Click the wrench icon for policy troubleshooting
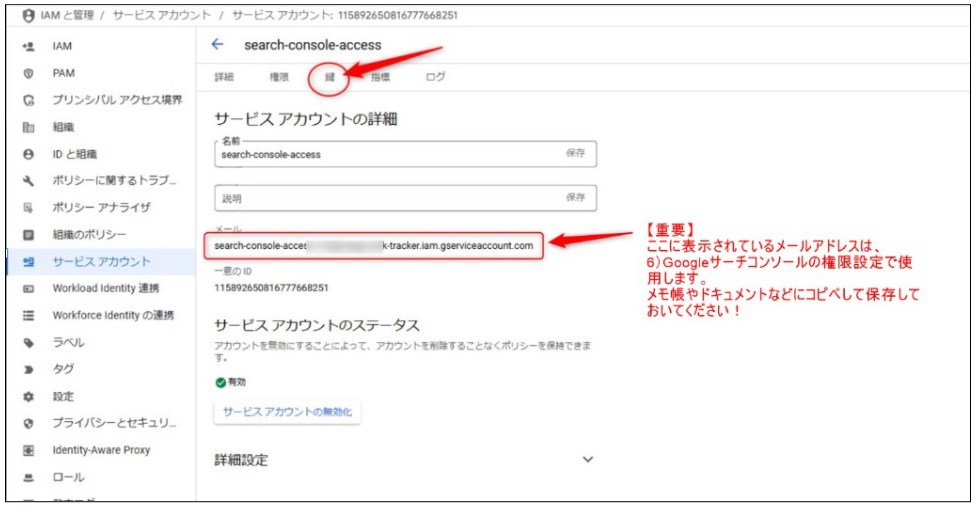The image size is (977, 509). [28, 181]
